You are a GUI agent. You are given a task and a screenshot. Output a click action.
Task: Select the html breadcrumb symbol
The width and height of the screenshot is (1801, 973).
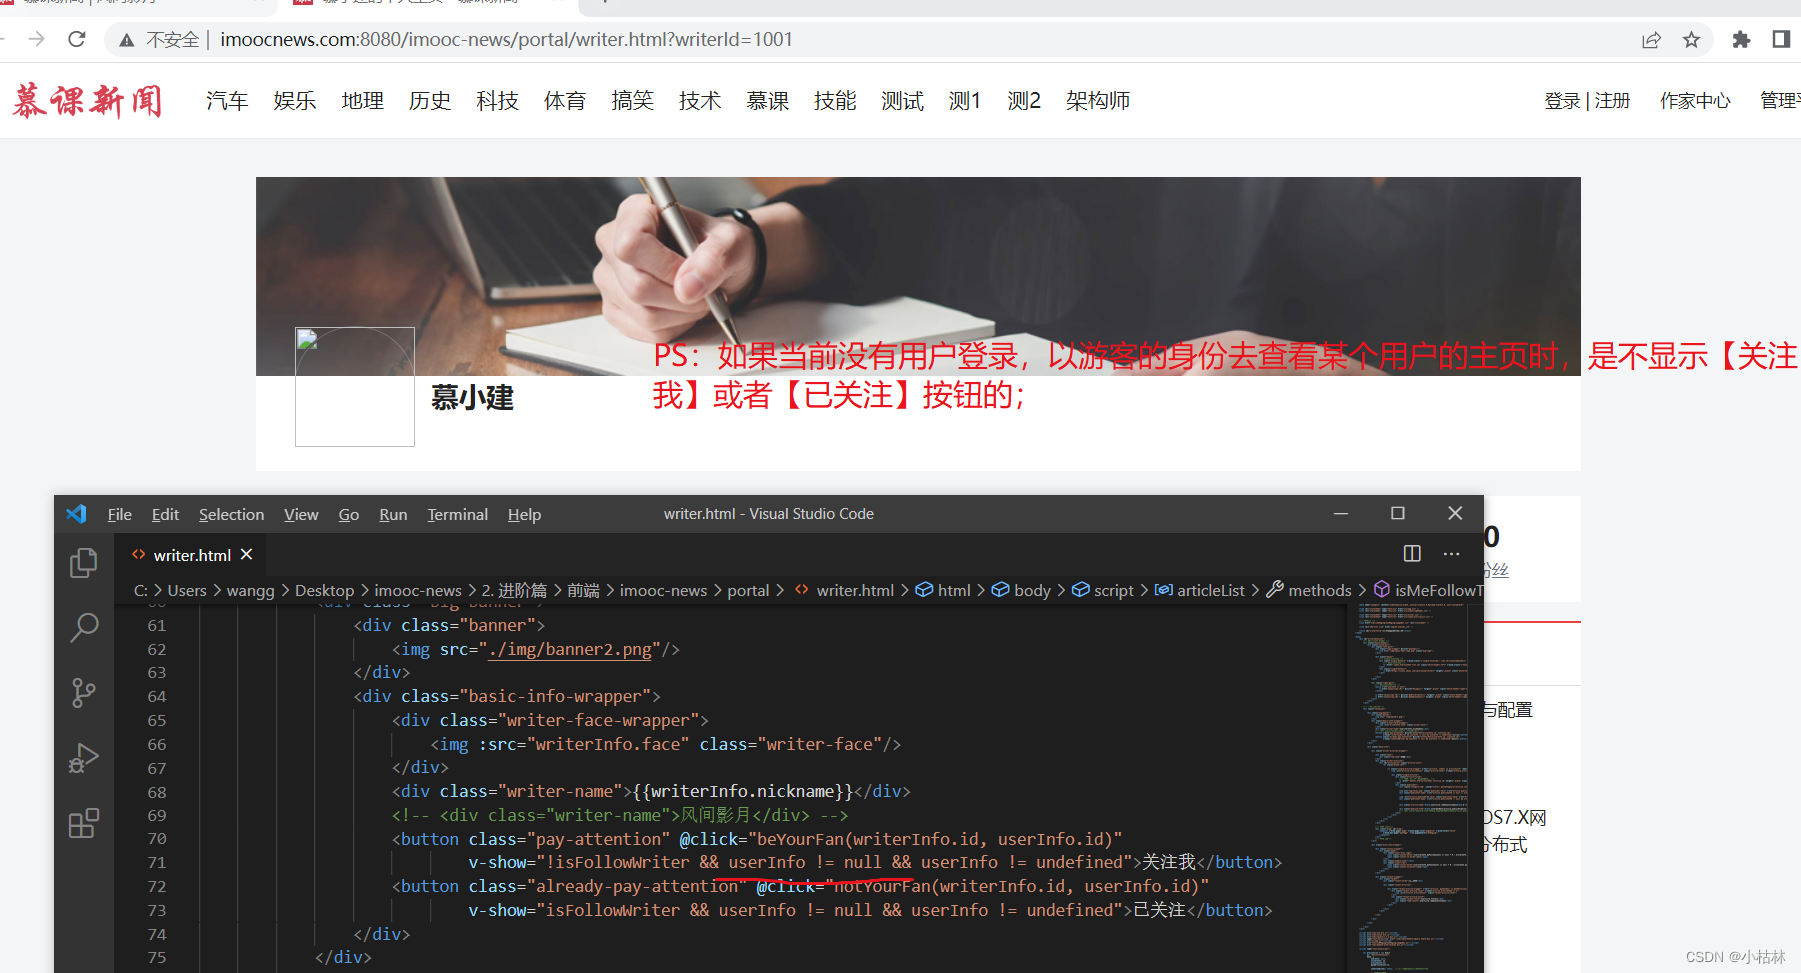[x=944, y=591]
